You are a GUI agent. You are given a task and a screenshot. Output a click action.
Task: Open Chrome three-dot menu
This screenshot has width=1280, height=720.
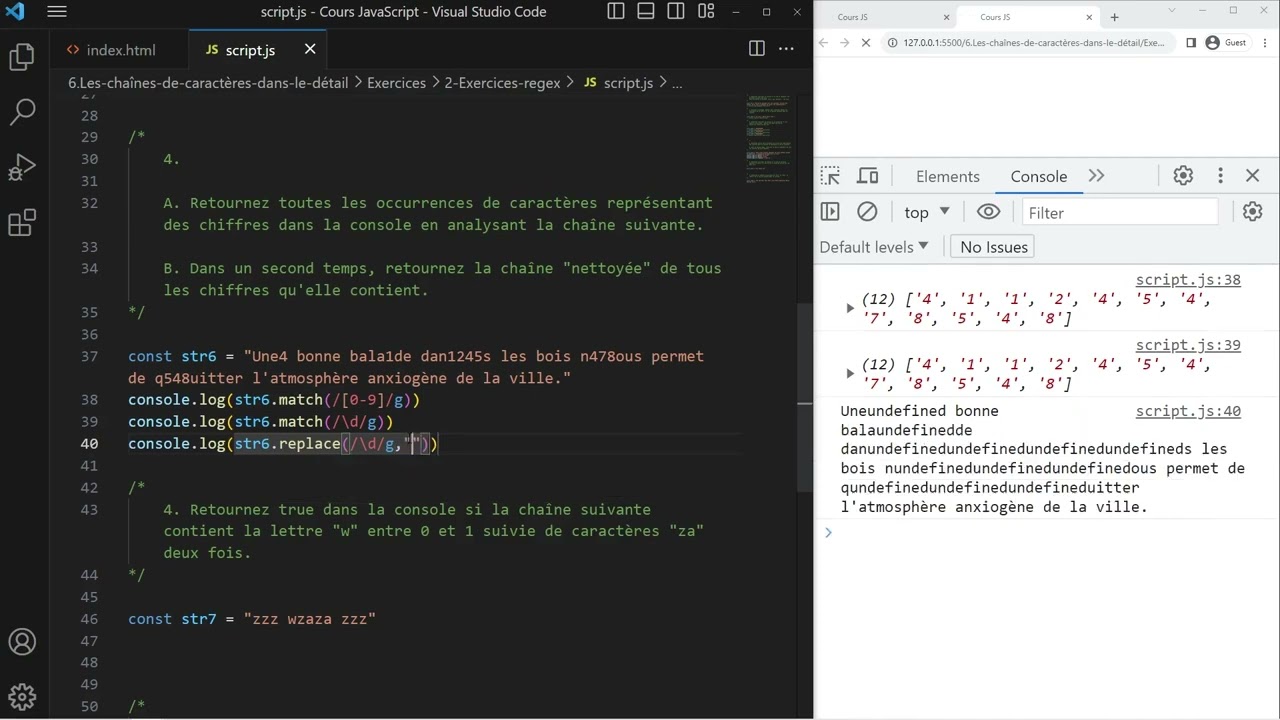pos(1265,43)
